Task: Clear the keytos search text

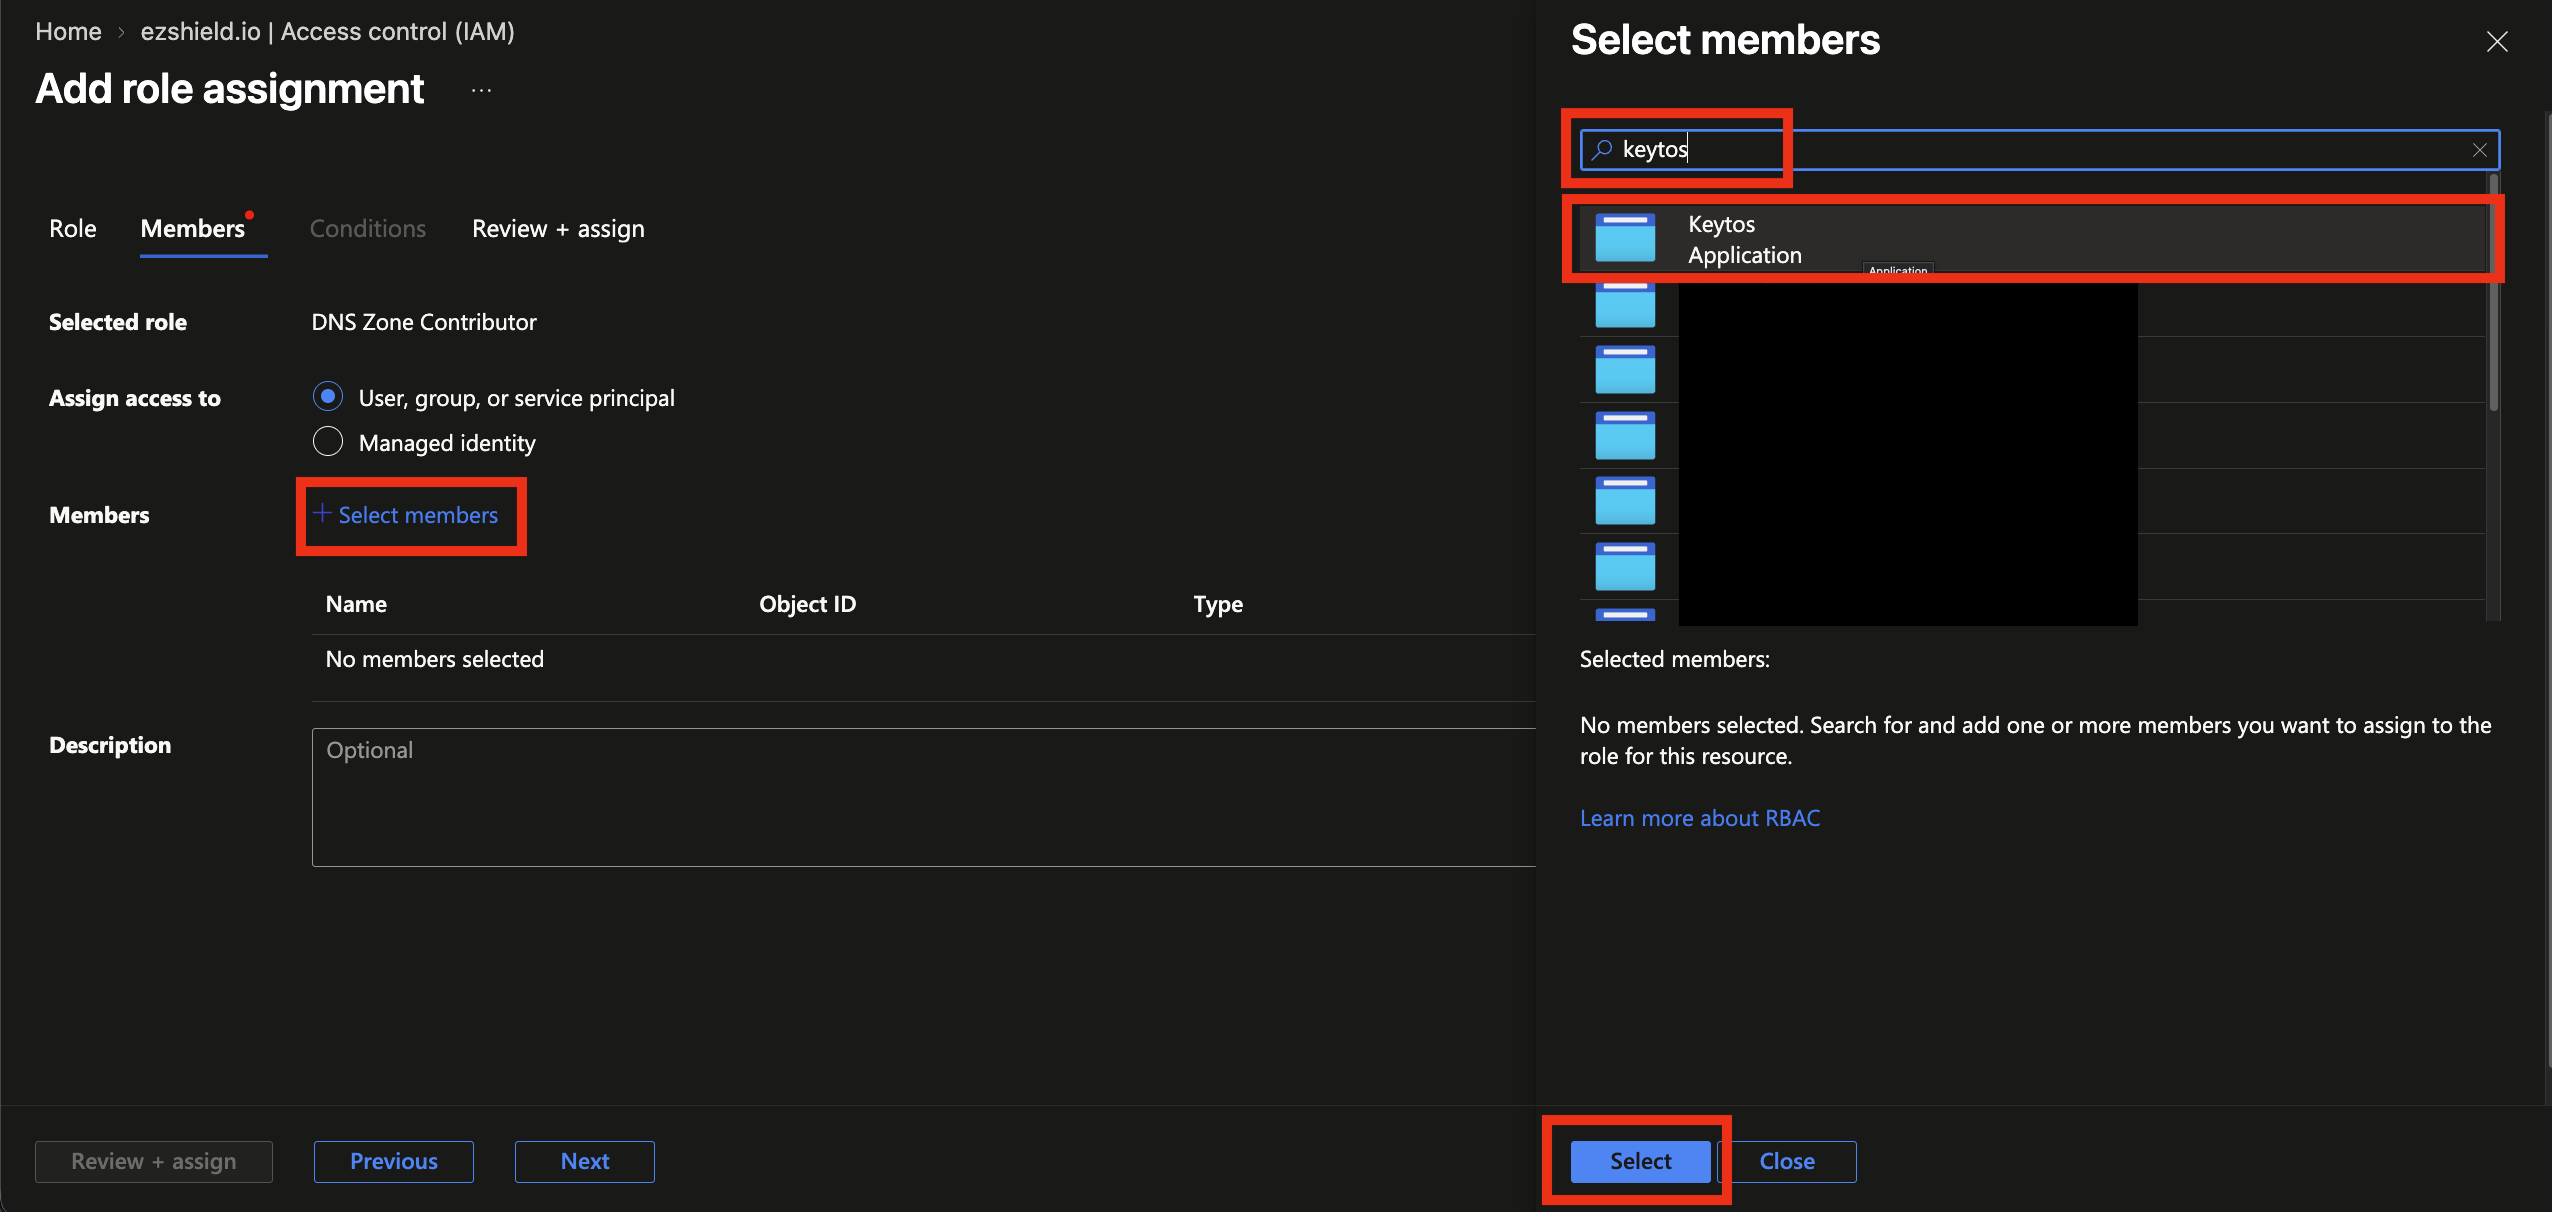Action: 2479,150
